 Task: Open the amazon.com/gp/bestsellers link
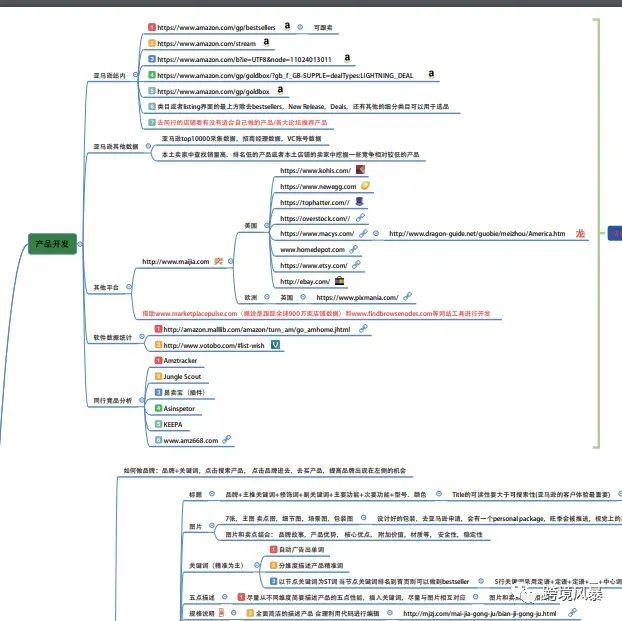pos(216,27)
